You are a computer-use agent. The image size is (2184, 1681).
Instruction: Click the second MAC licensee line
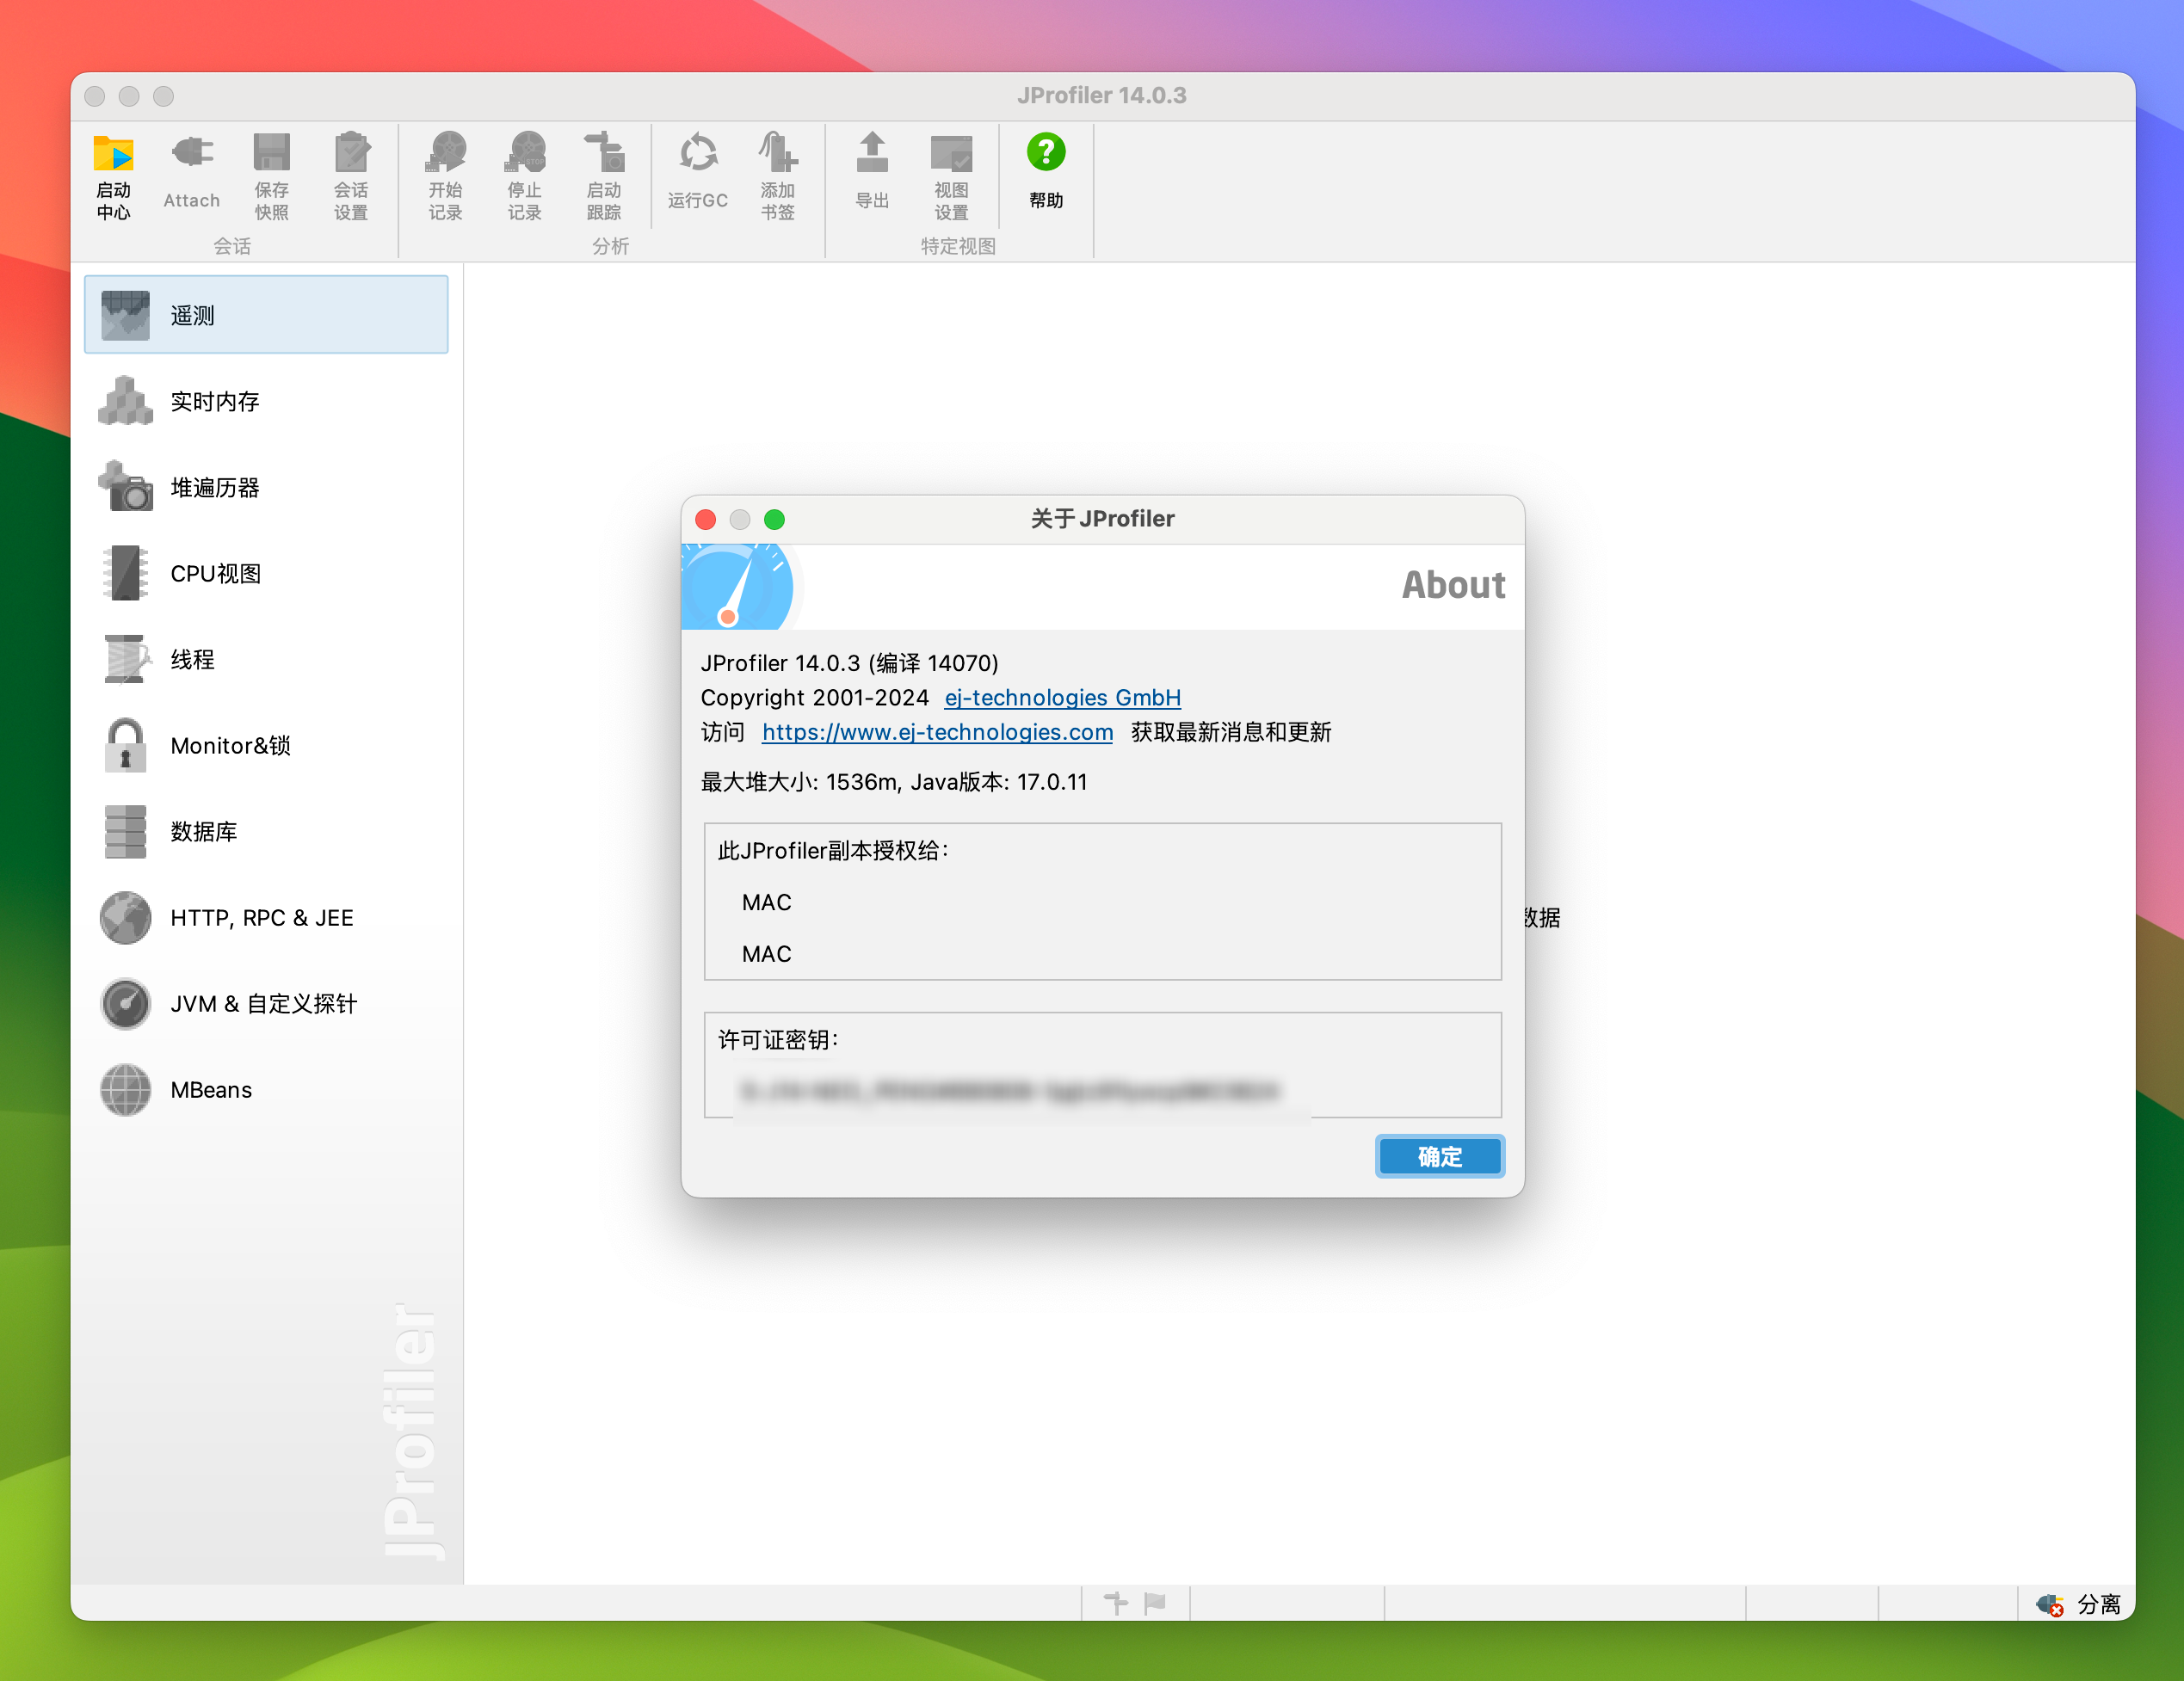point(766,954)
